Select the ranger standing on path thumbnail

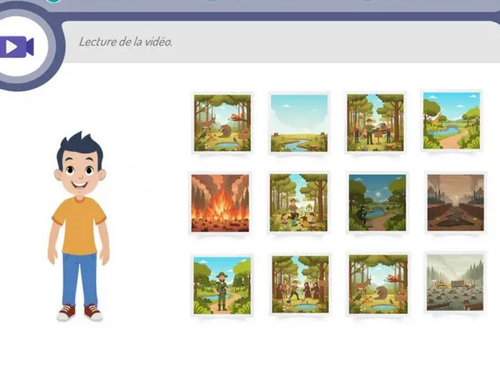[222, 285]
